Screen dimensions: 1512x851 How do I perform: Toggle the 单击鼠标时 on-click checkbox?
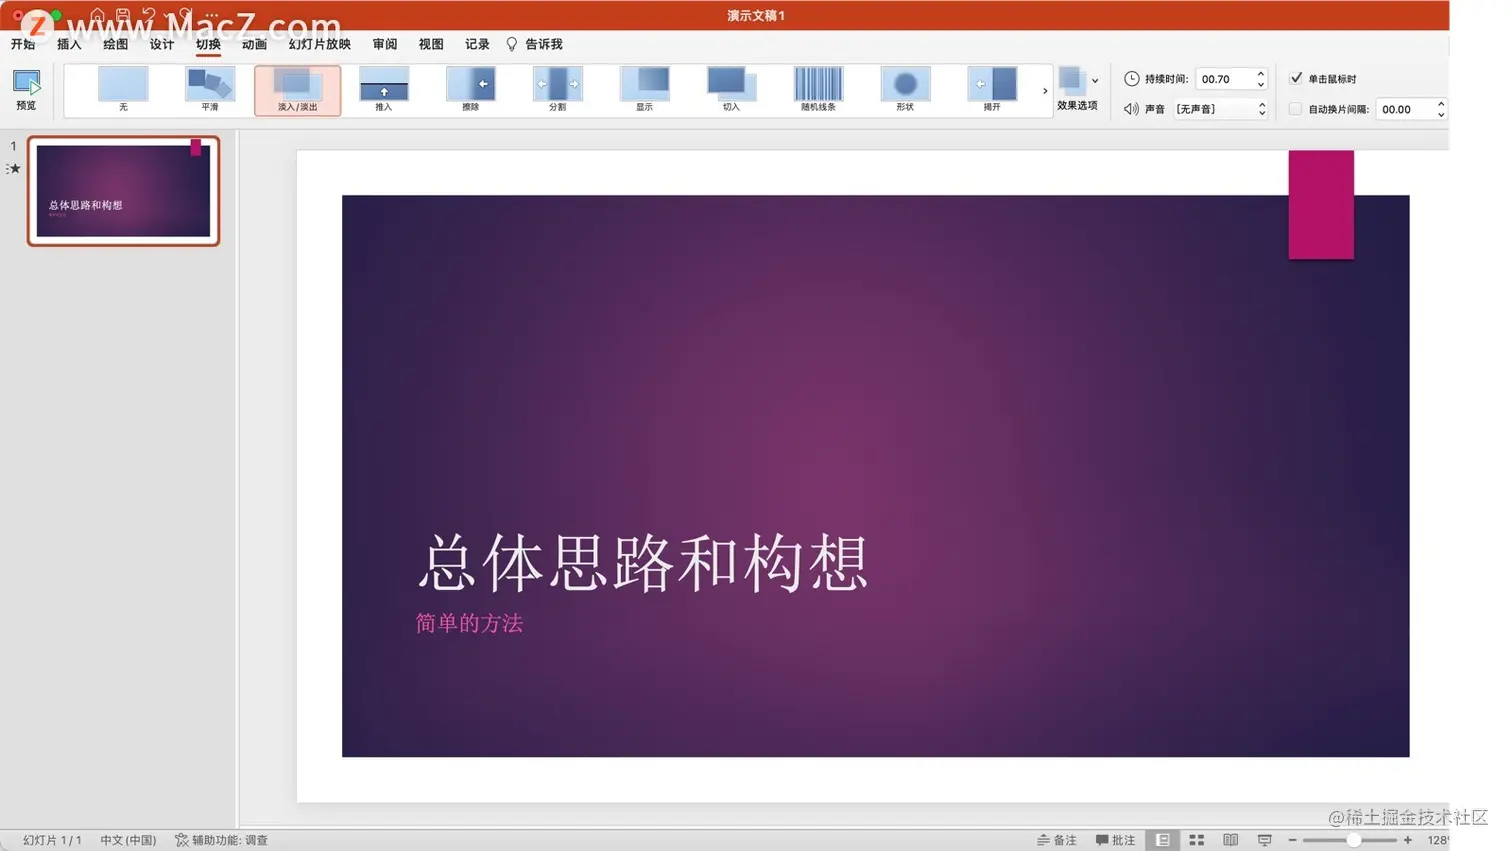pyautogui.click(x=1296, y=78)
